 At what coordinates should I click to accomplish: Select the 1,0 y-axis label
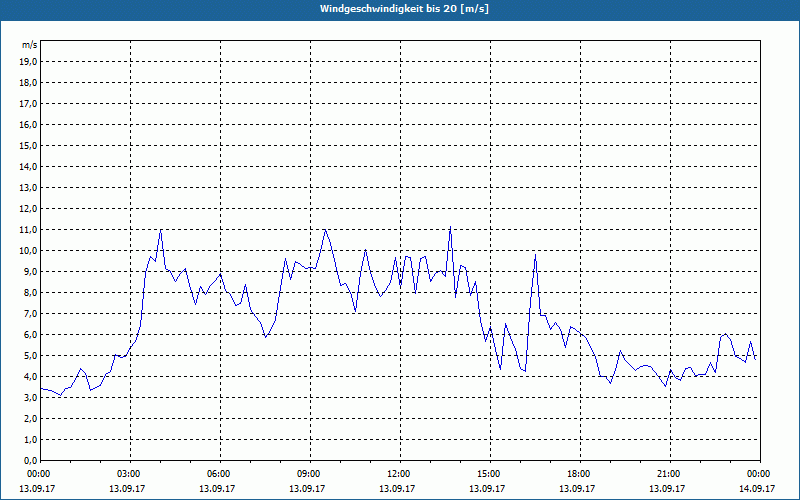pyautogui.click(x=30, y=440)
